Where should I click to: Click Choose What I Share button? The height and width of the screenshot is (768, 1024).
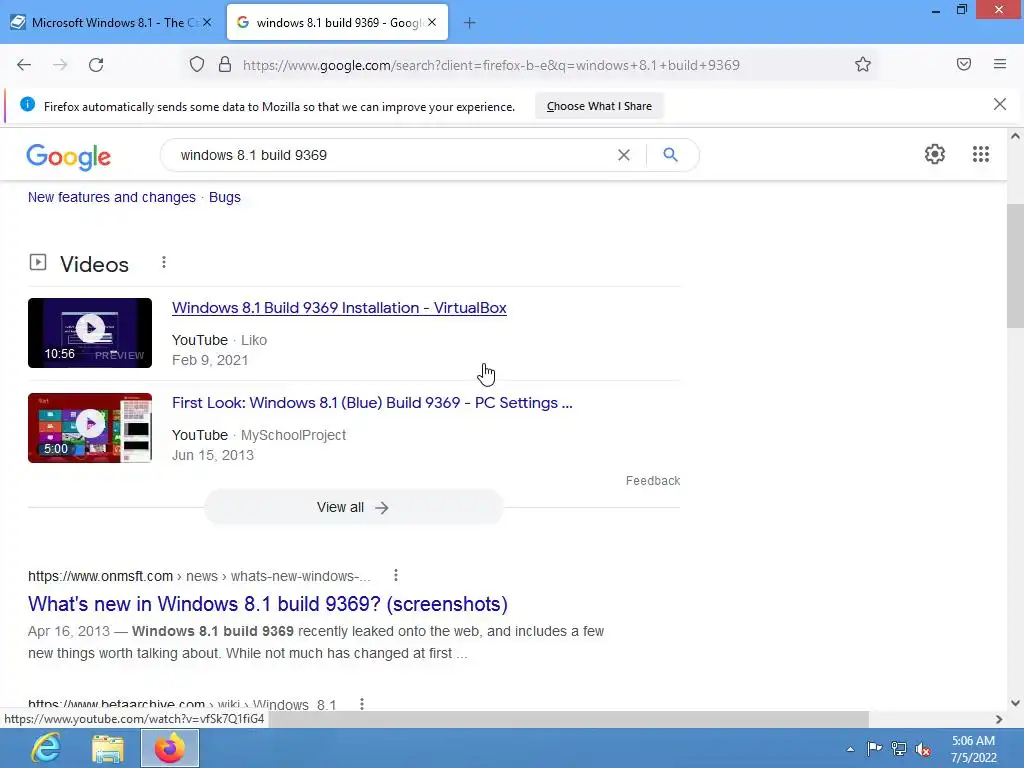click(599, 106)
